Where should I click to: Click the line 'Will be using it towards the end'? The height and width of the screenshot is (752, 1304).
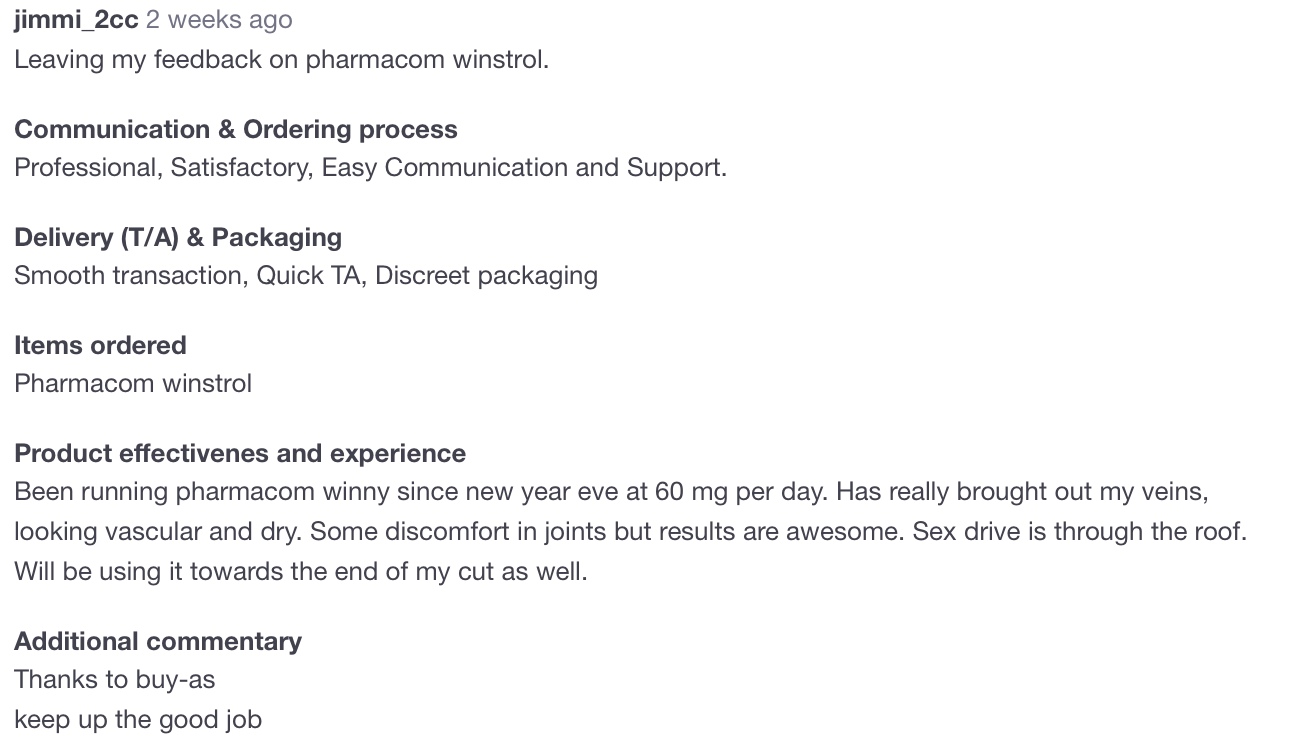pyautogui.click(x=301, y=572)
